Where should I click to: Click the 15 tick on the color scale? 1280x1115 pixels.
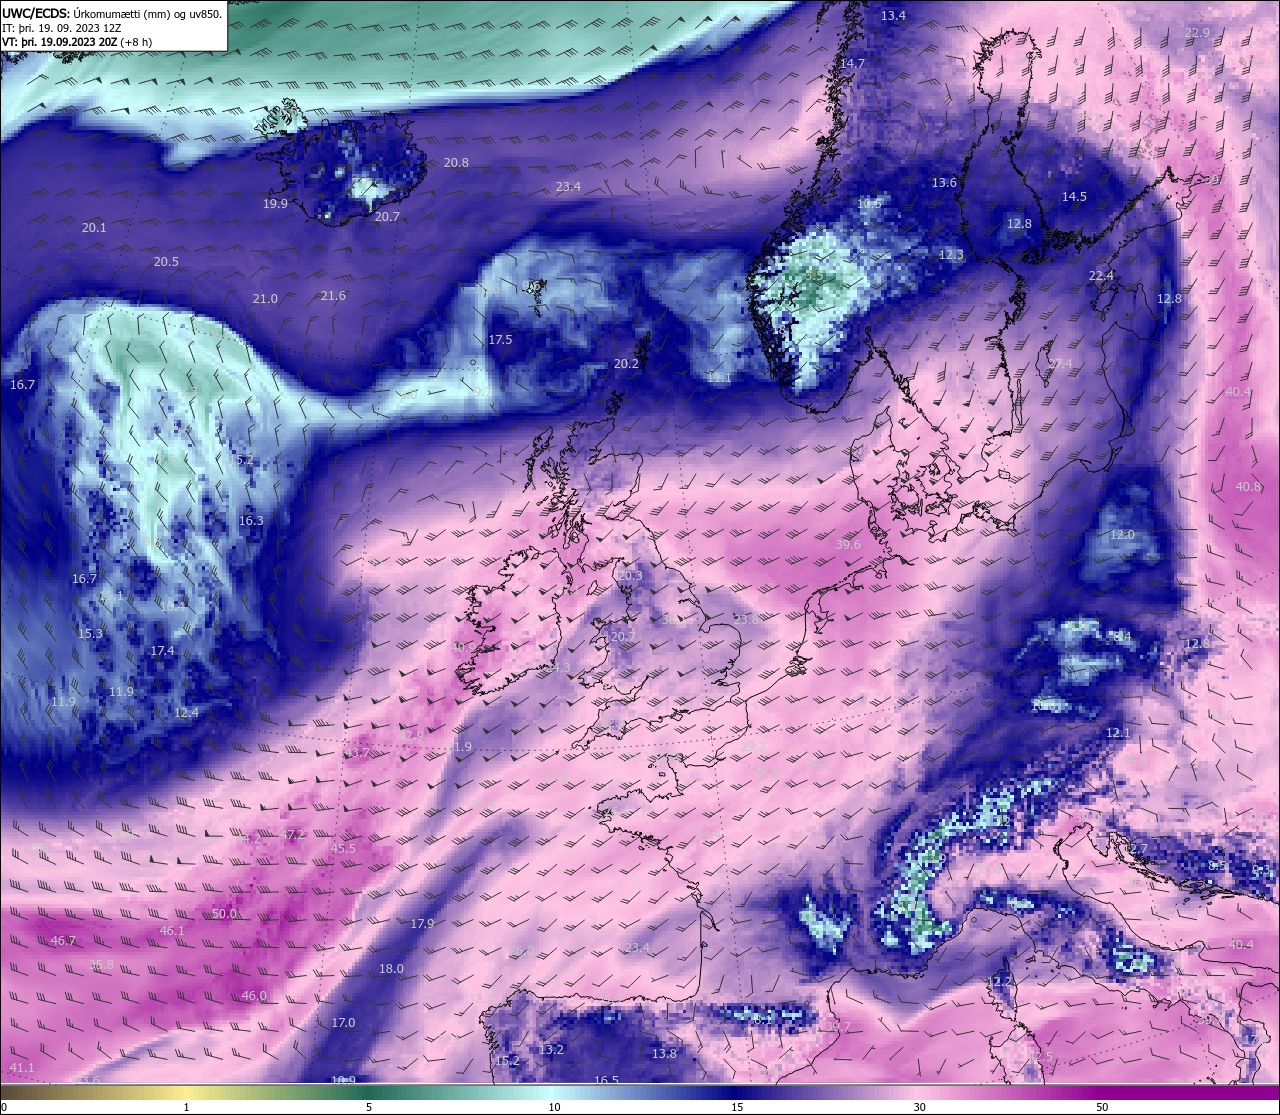click(x=736, y=1107)
